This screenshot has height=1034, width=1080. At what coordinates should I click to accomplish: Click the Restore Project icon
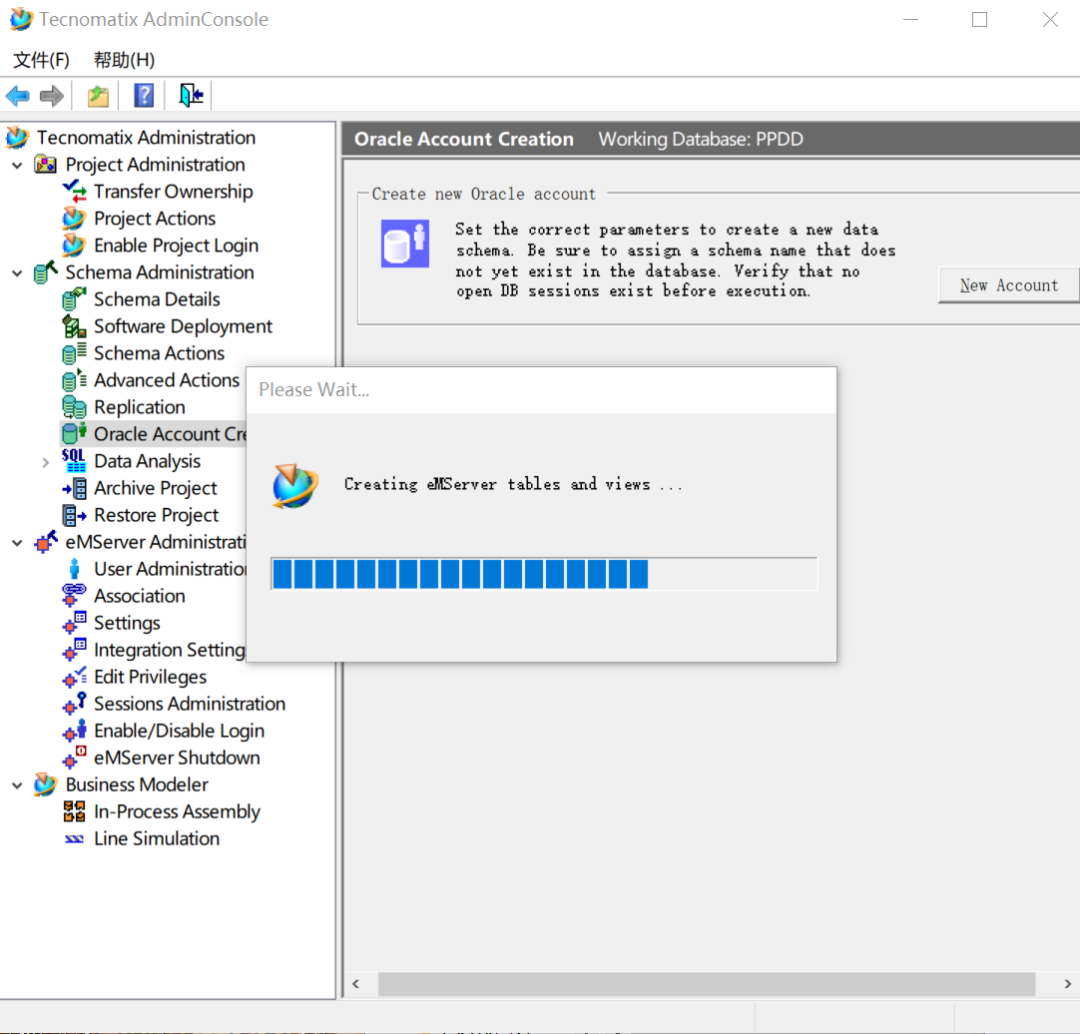coord(74,515)
